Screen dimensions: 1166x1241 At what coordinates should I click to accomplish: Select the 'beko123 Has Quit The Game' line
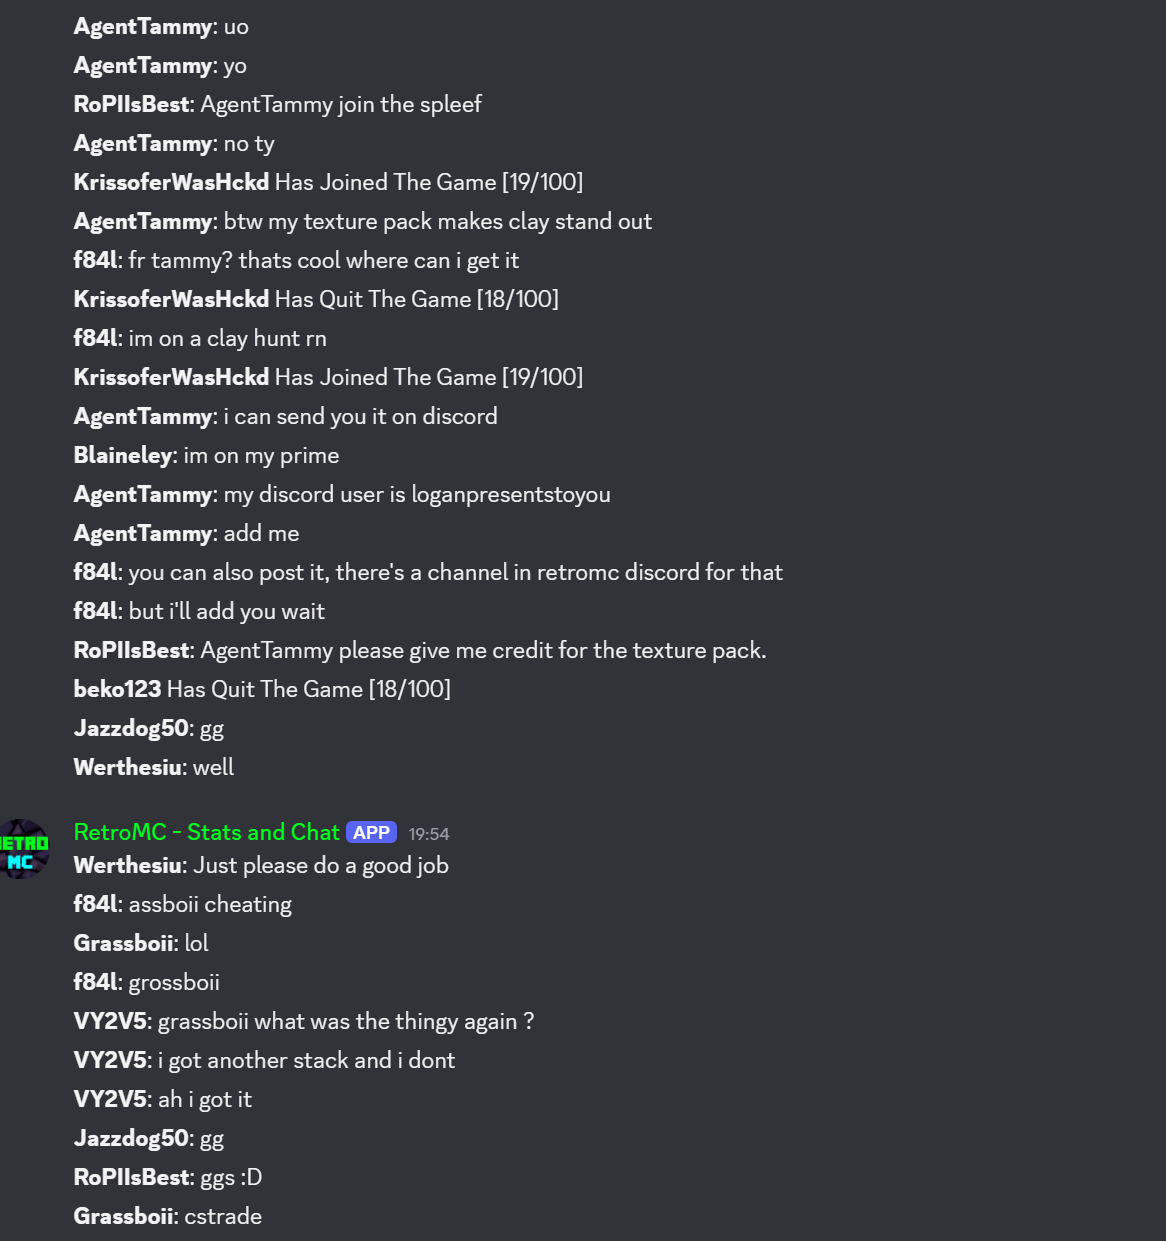click(262, 689)
